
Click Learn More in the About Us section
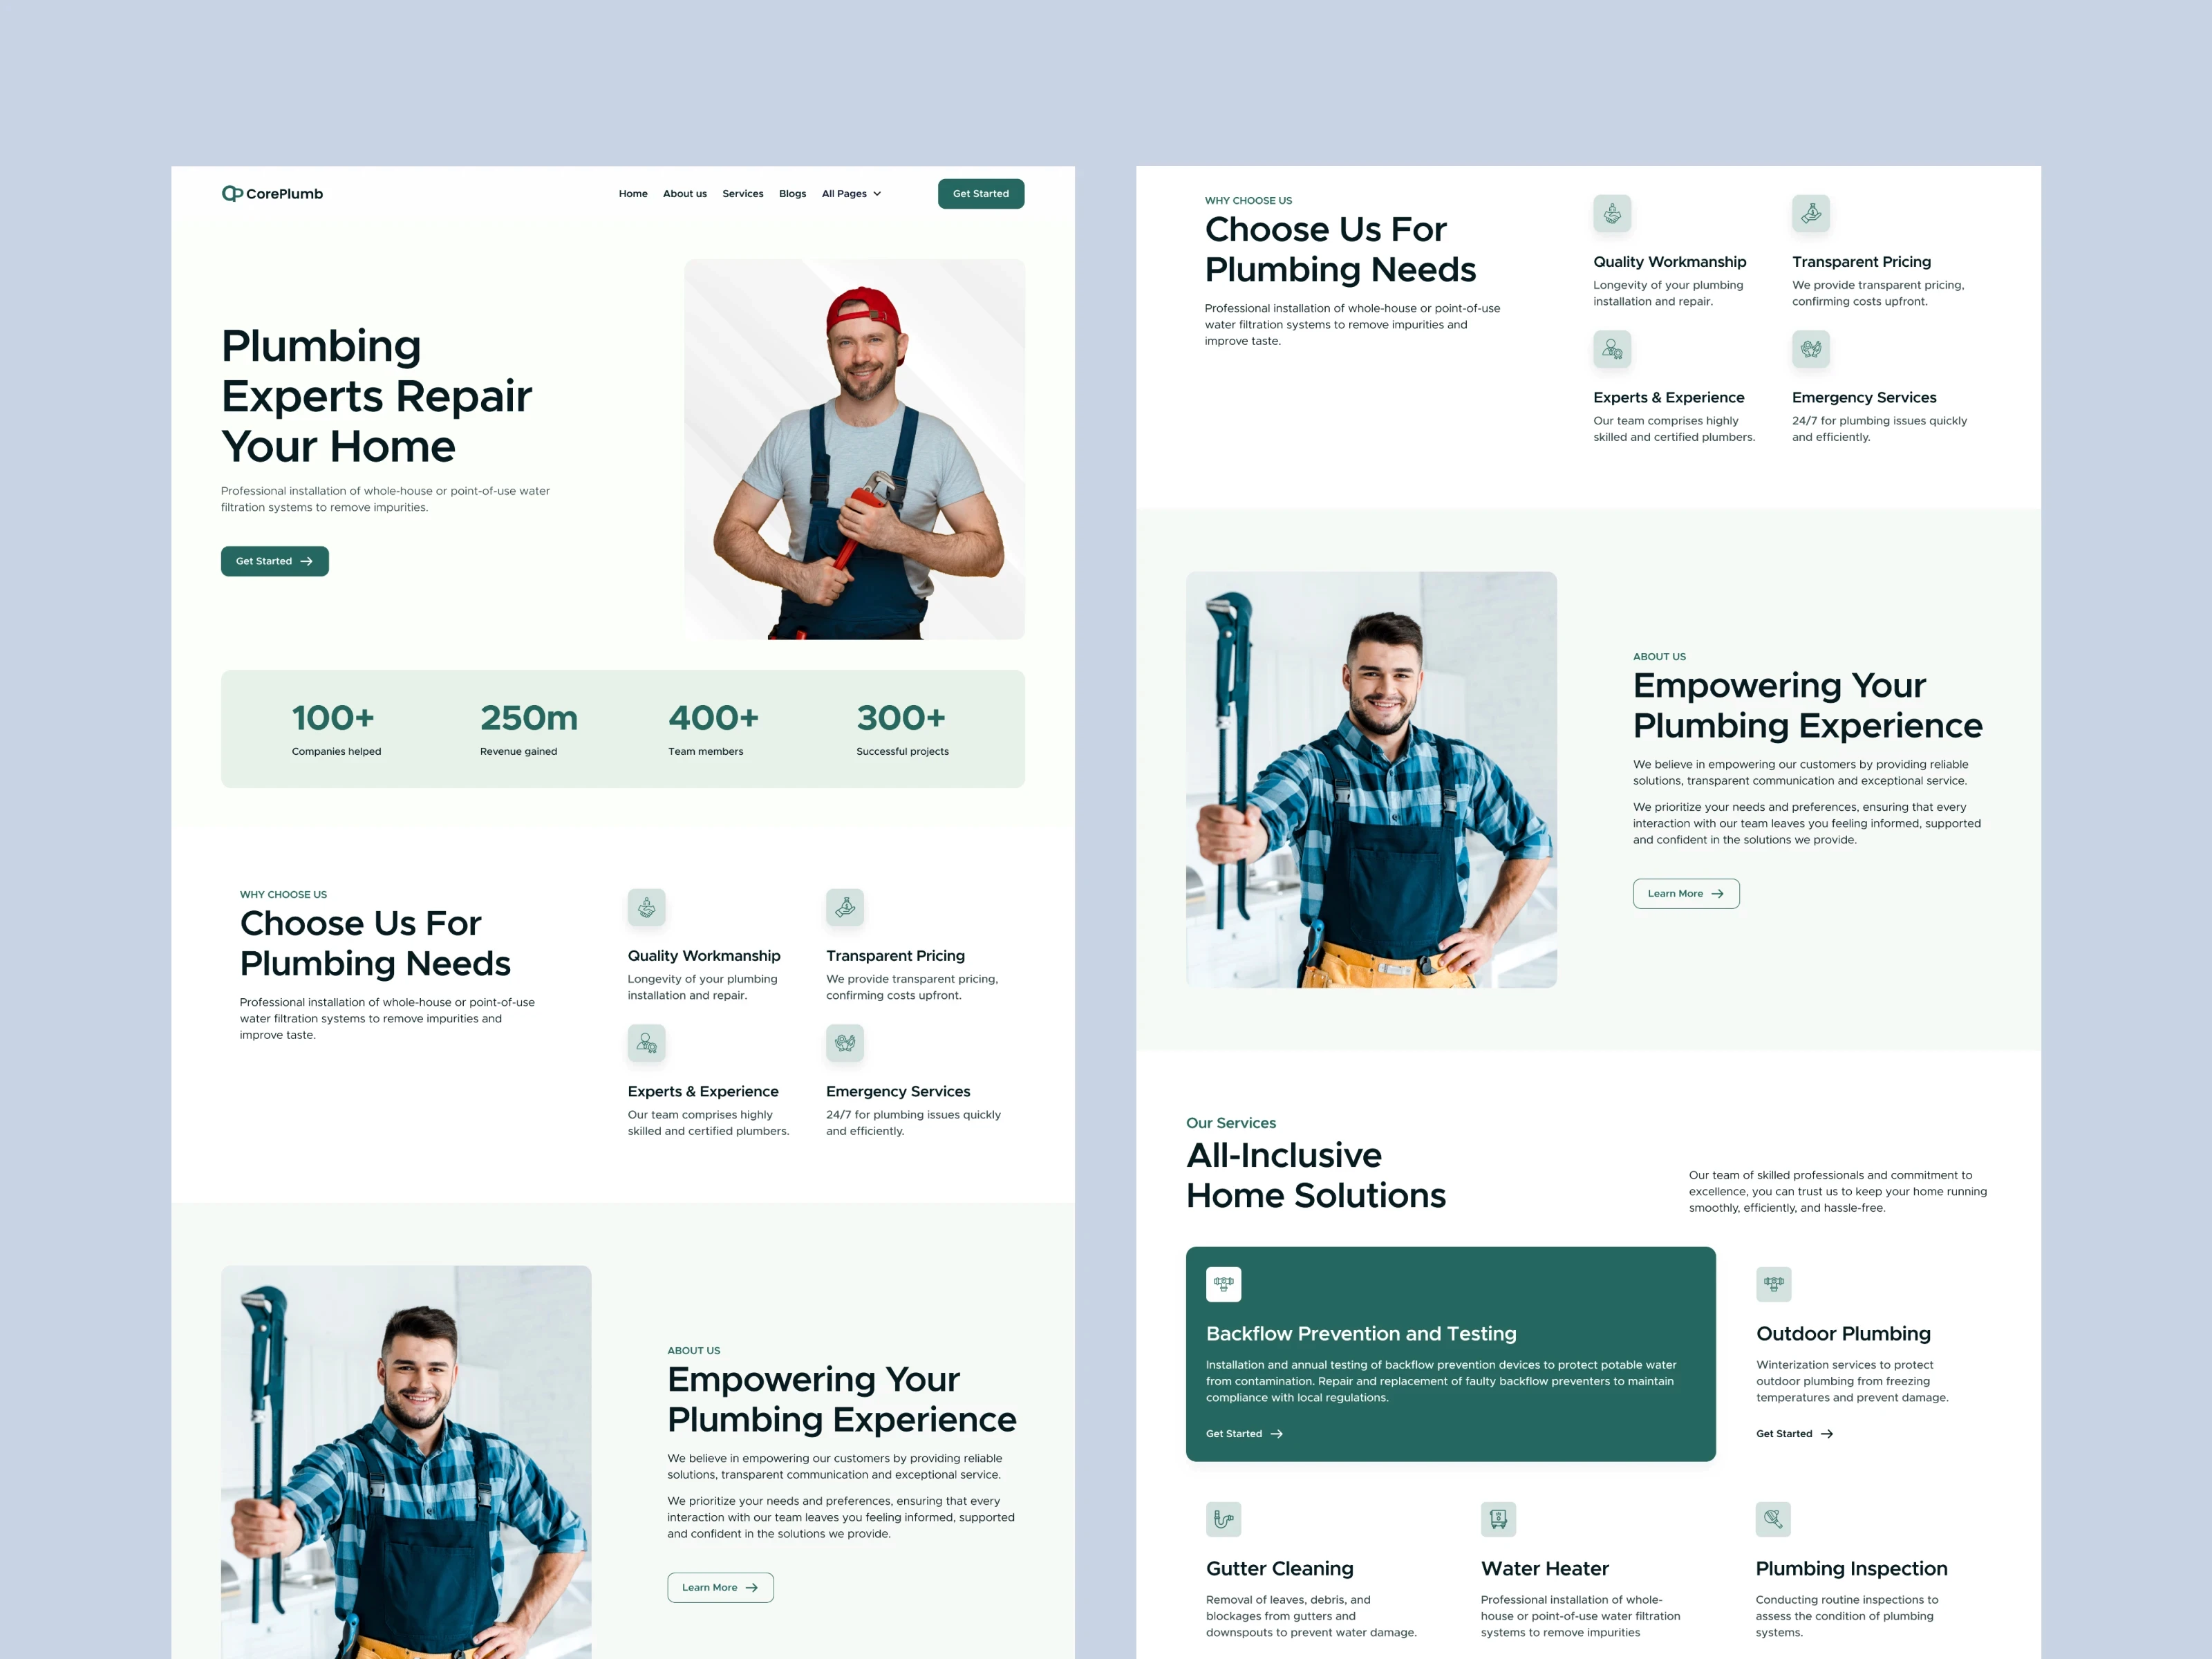(x=720, y=1587)
